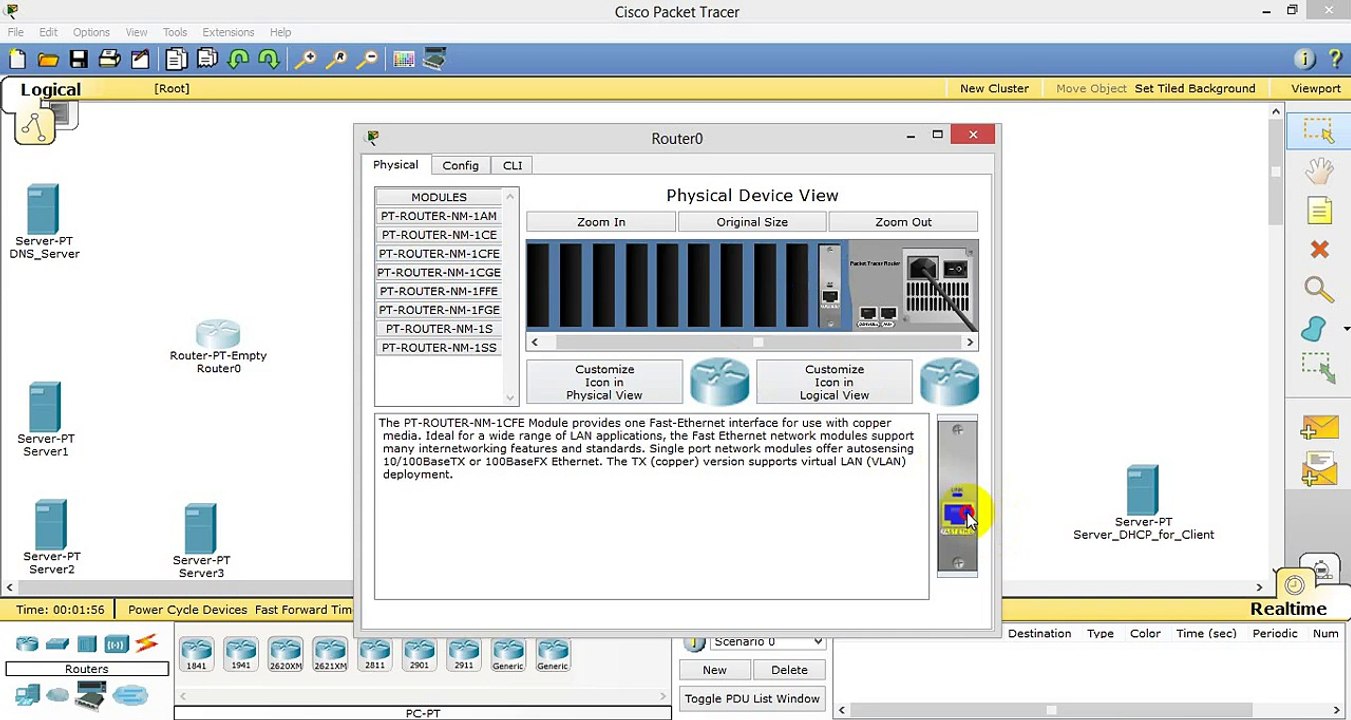Screen dimensions: 1351x720
Task: Choose the Select tool in the right sidebar
Action: [1319, 131]
